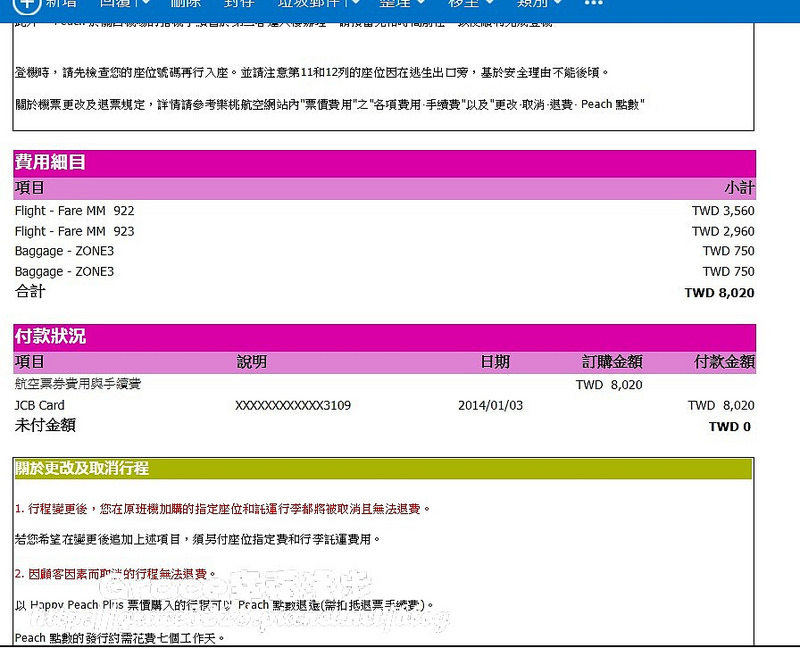Screen dimensions: 800x648
Task: Click the bold TWD 8,020 total amount
Action: (719, 293)
